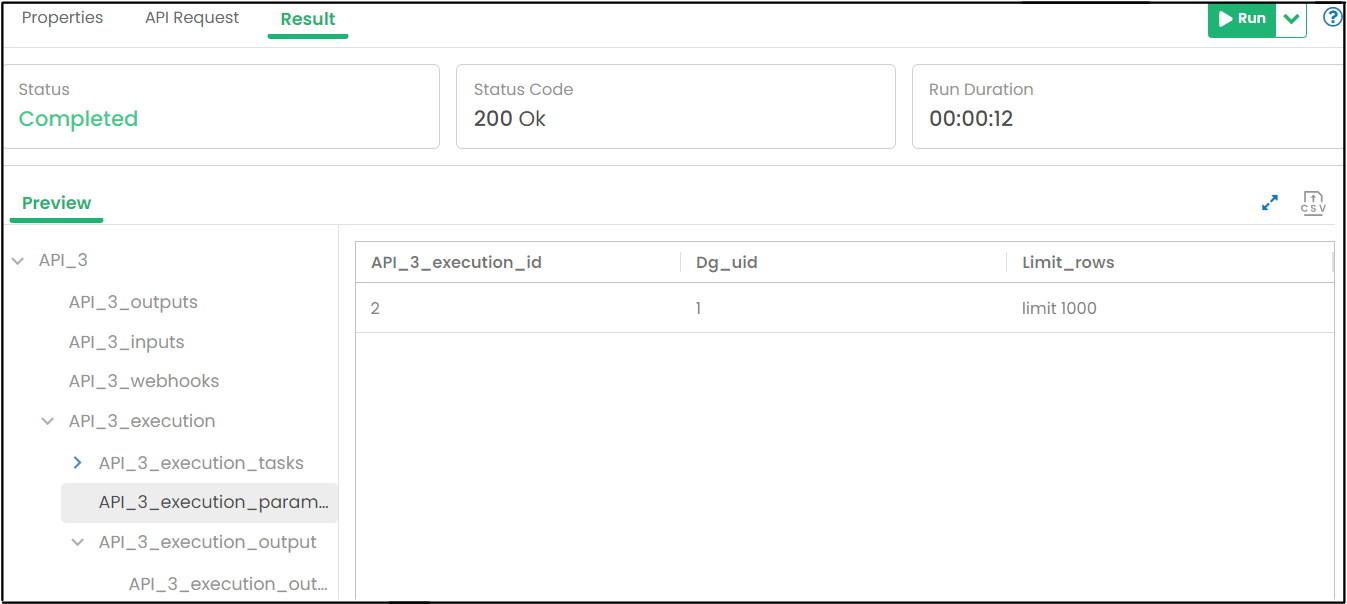The image size is (1347, 604).
Task: Collapse the API_3_execution node chevron
Action: [x=48, y=422]
